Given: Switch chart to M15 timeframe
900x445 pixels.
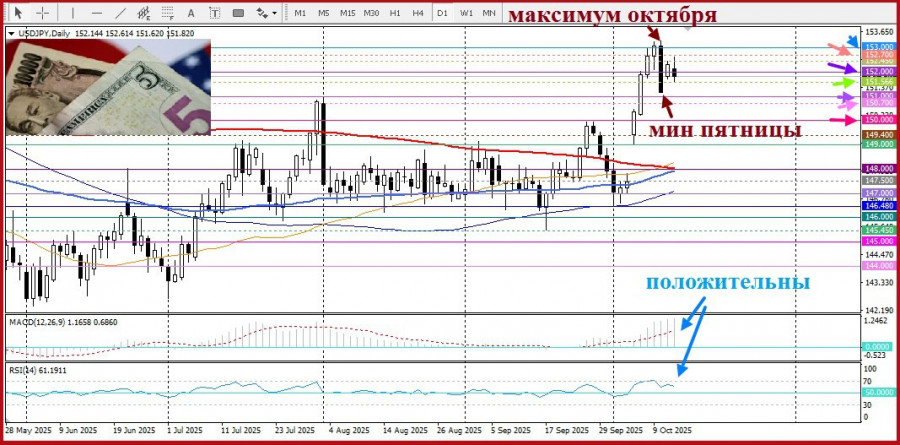Looking at the screenshot, I should pyautogui.click(x=347, y=12).
